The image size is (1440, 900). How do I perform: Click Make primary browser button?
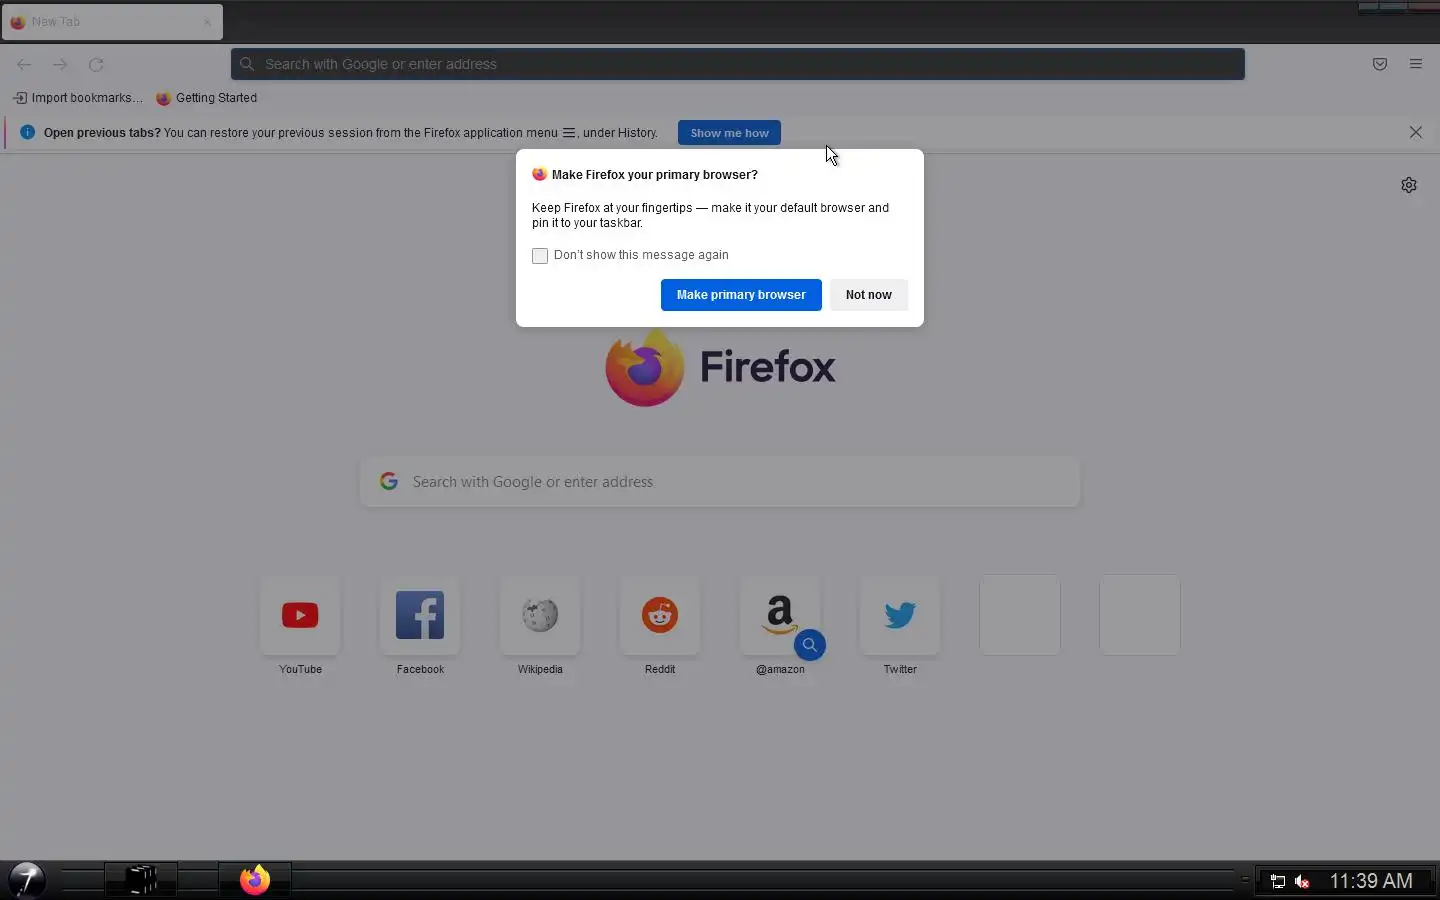point(741,295)
